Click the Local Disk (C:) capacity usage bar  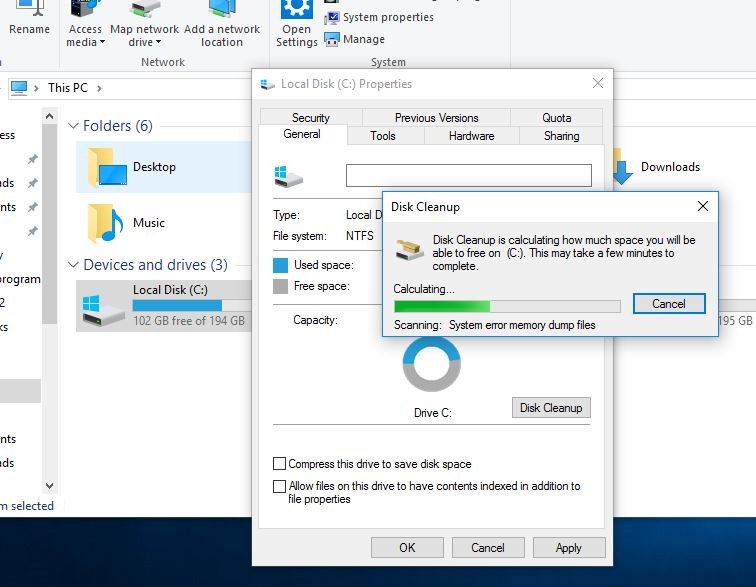tap(192, 305)
